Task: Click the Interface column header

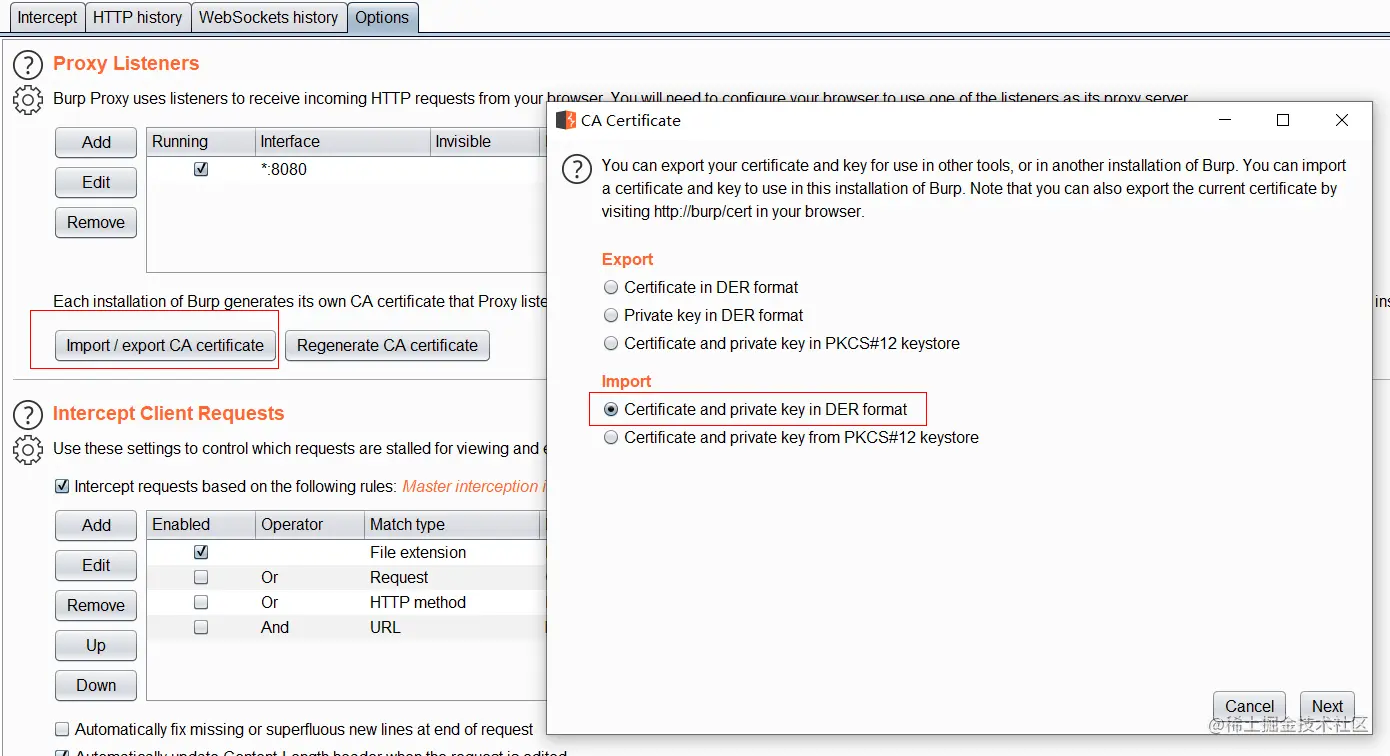Action: (343, 142)
